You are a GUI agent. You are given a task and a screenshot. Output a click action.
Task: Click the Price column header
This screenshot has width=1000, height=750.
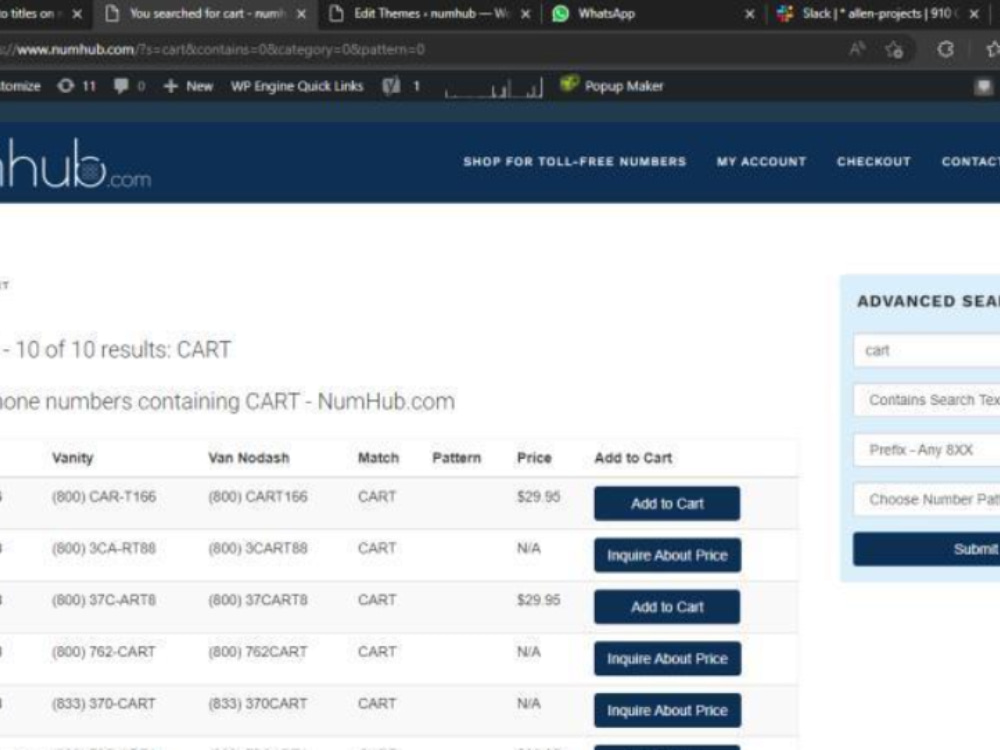point(534,458)
